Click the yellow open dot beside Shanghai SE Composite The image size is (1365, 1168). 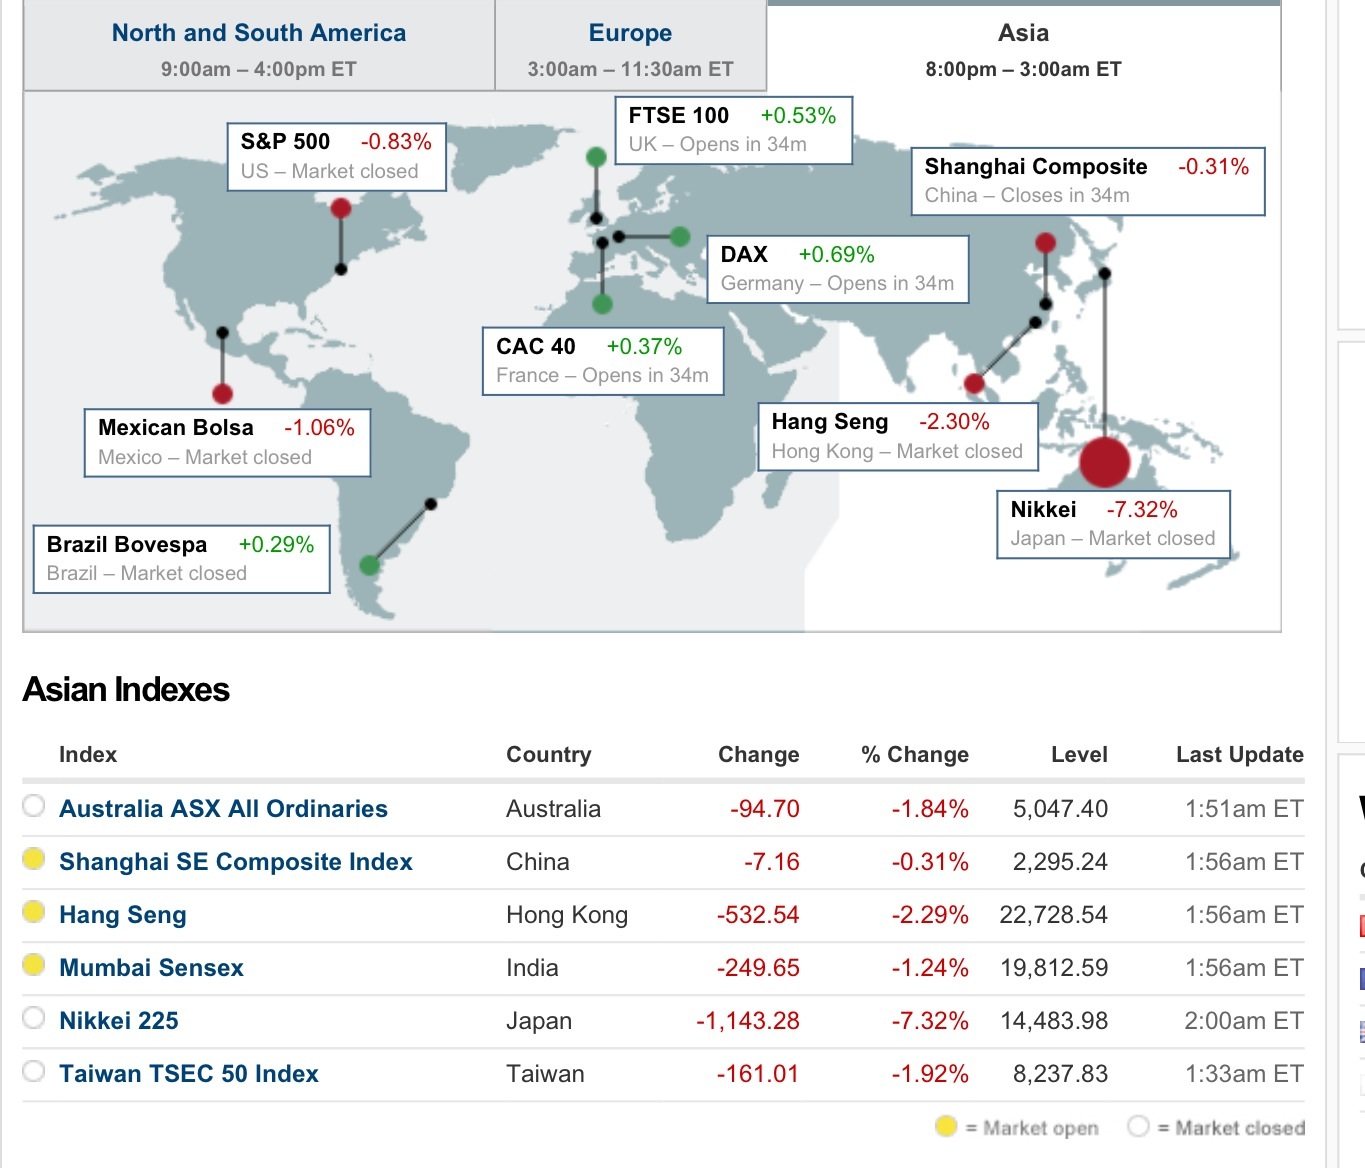click(34, 858)
